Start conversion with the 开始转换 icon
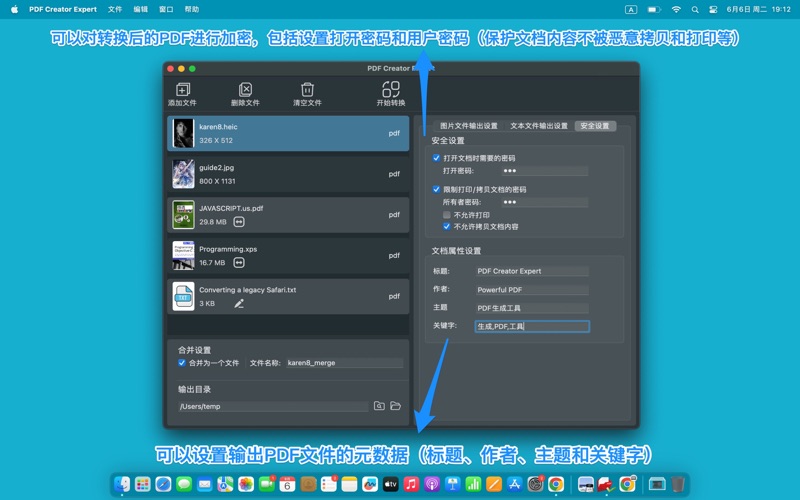Screen dimensions: 800x500 391,89
